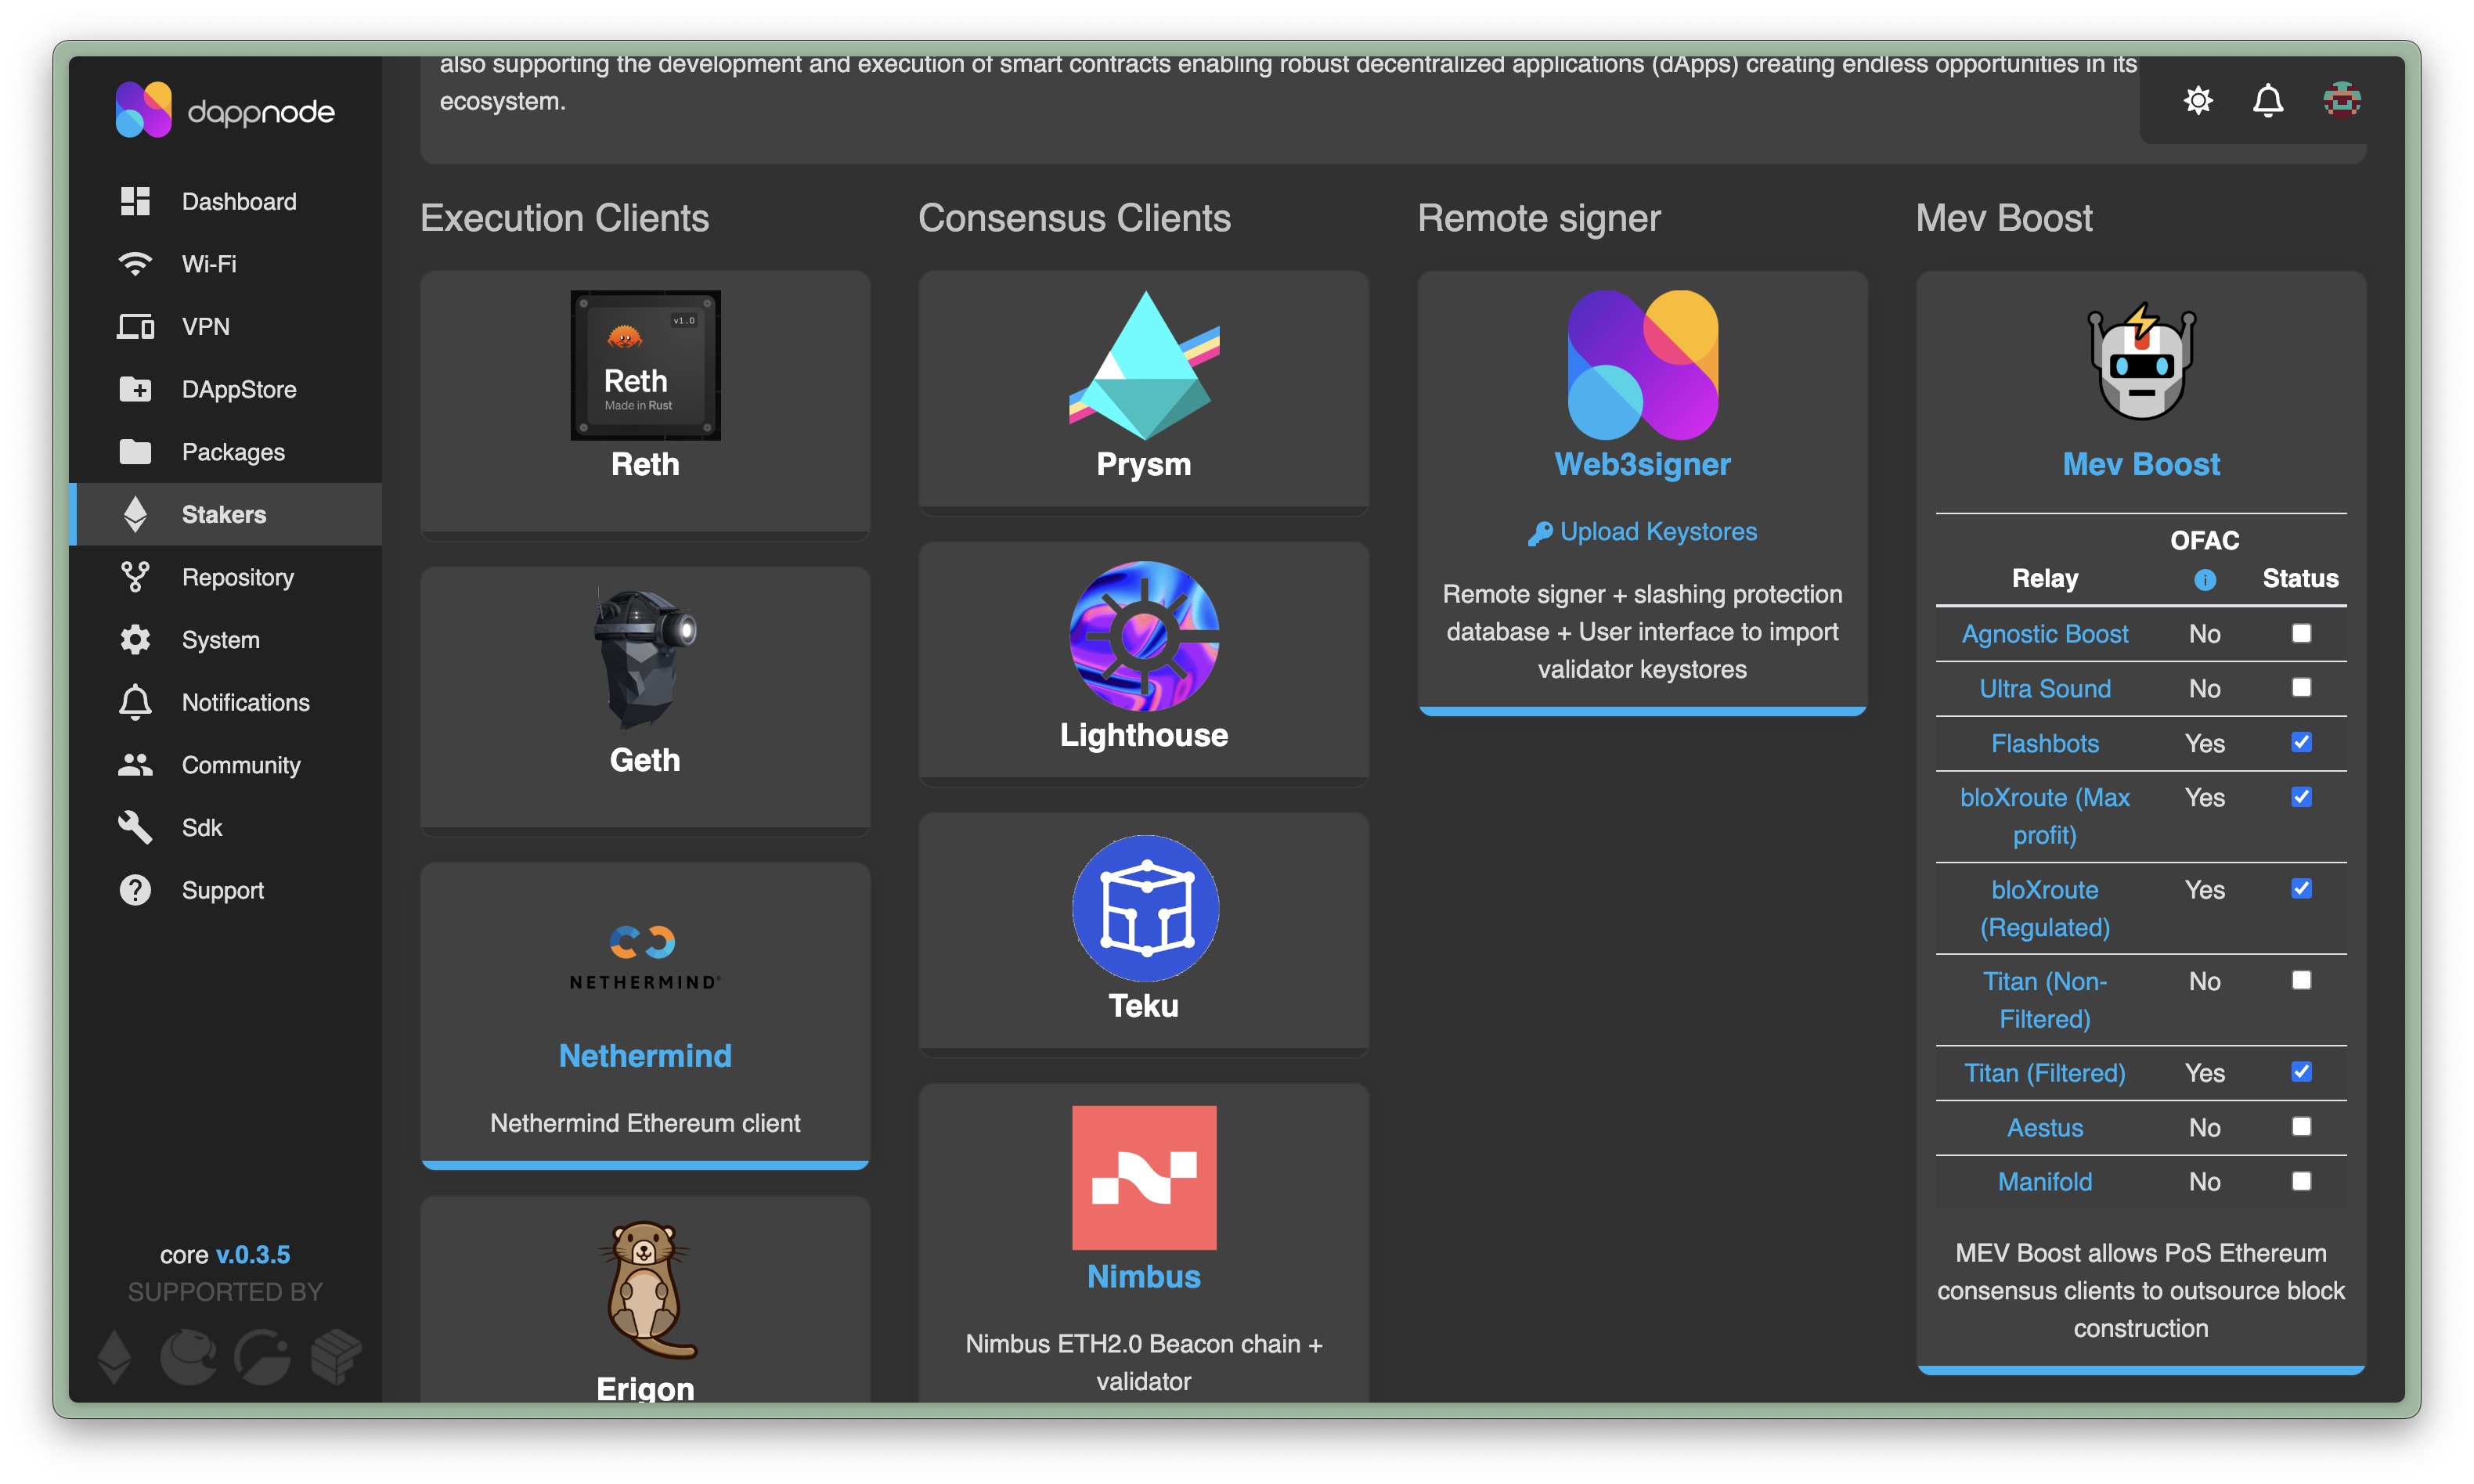Click the Upload Keystores link
2474x1484 pixels.
point(1642,532)
